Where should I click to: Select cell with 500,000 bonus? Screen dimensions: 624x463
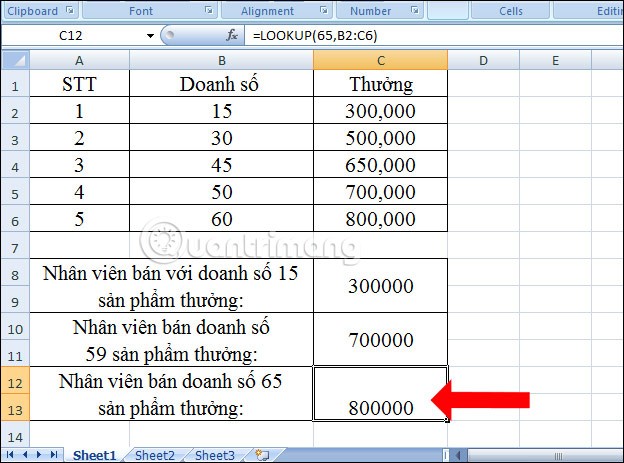point(380,137)
